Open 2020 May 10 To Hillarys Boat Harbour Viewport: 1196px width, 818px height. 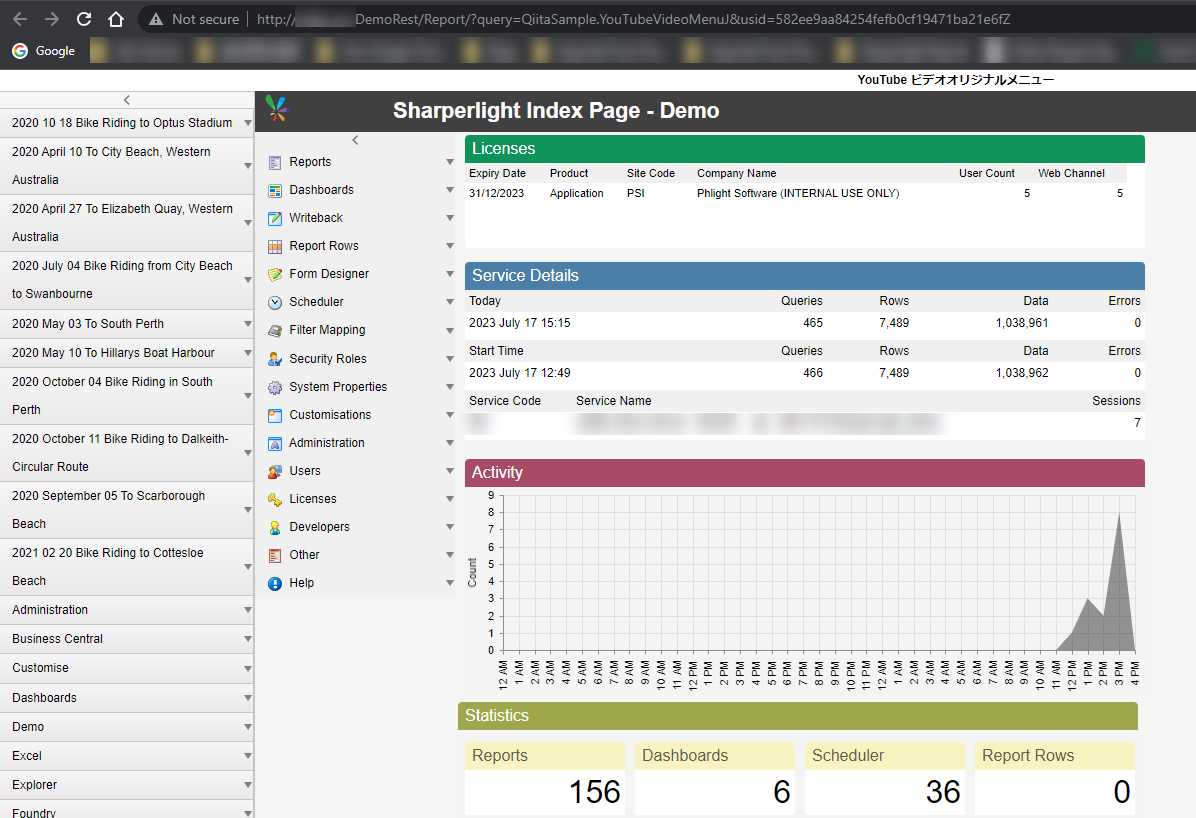click(x=113, y=353)
